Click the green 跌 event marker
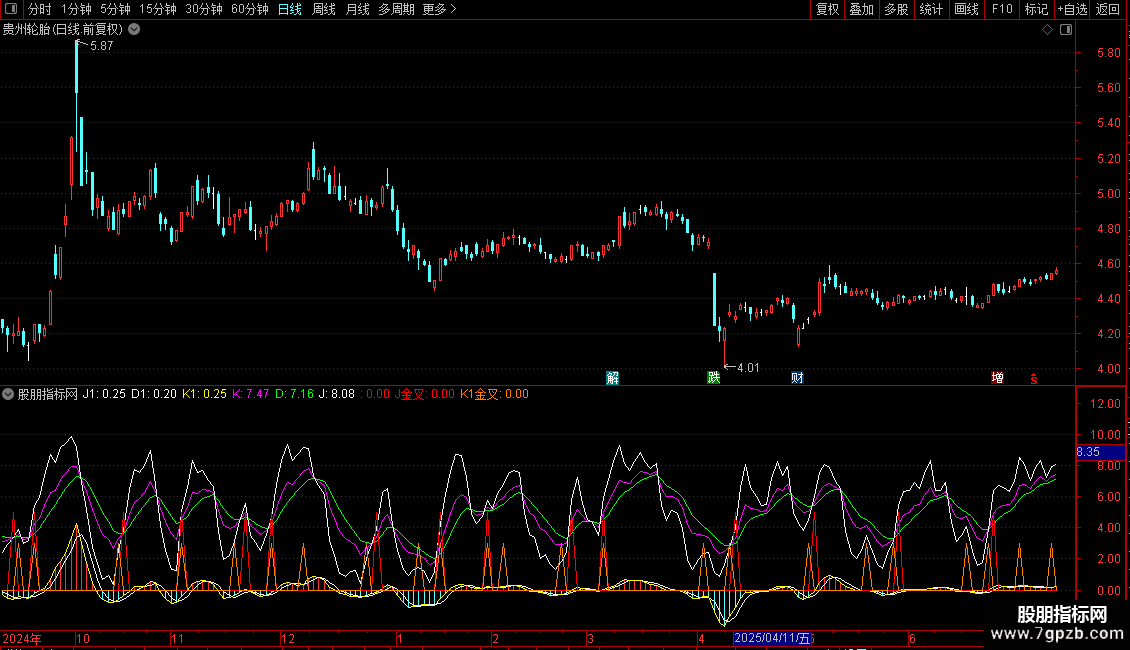 pyautogui.click(x=713, y=378)
